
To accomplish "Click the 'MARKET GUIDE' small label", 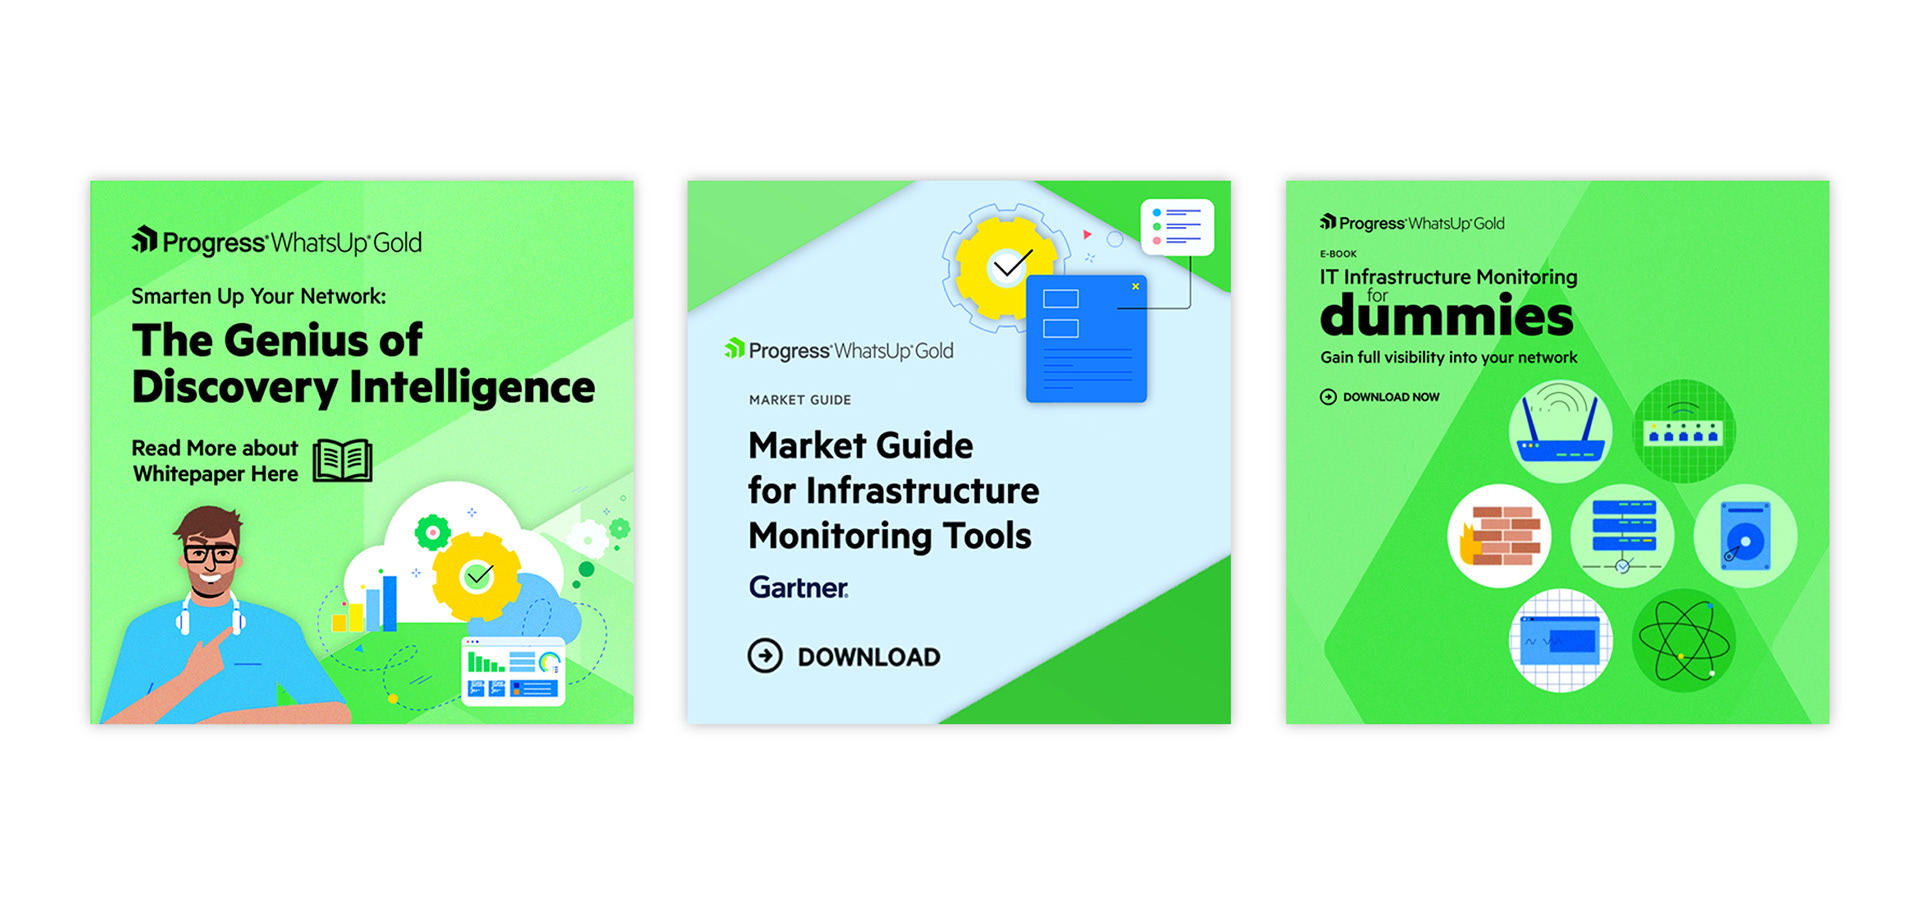I will pyautogui.click(x=800, y=400).
